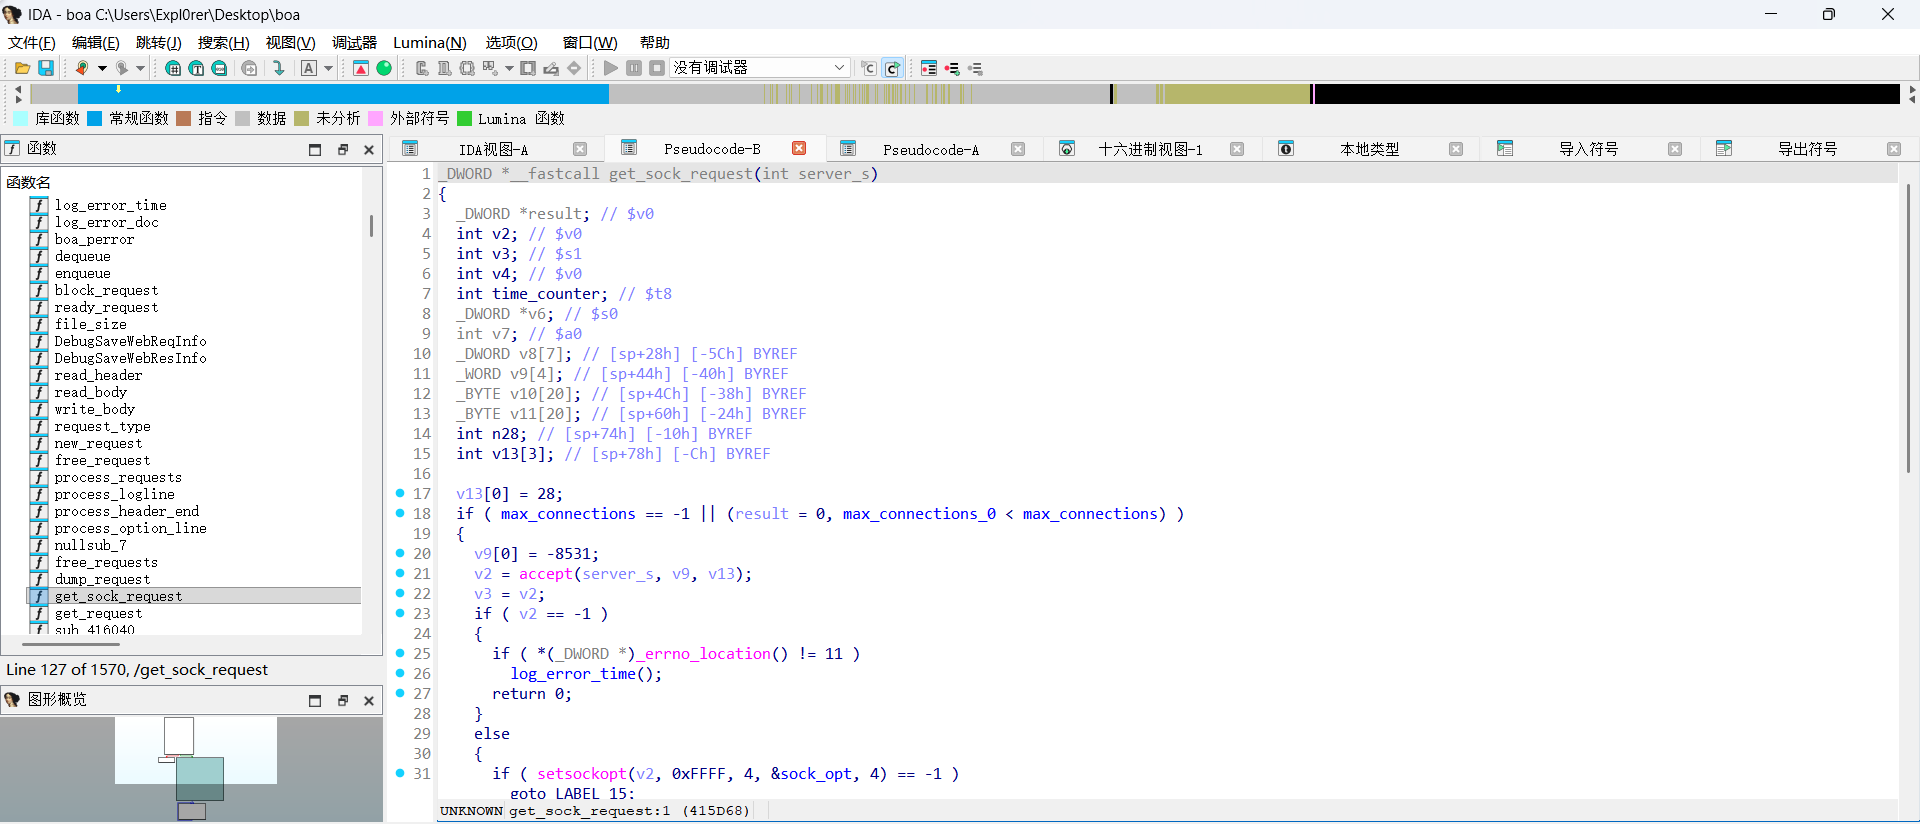Click the greyed forward navigation arrow icon
This screenshot has width=1920, height=824.
point(121,68)
